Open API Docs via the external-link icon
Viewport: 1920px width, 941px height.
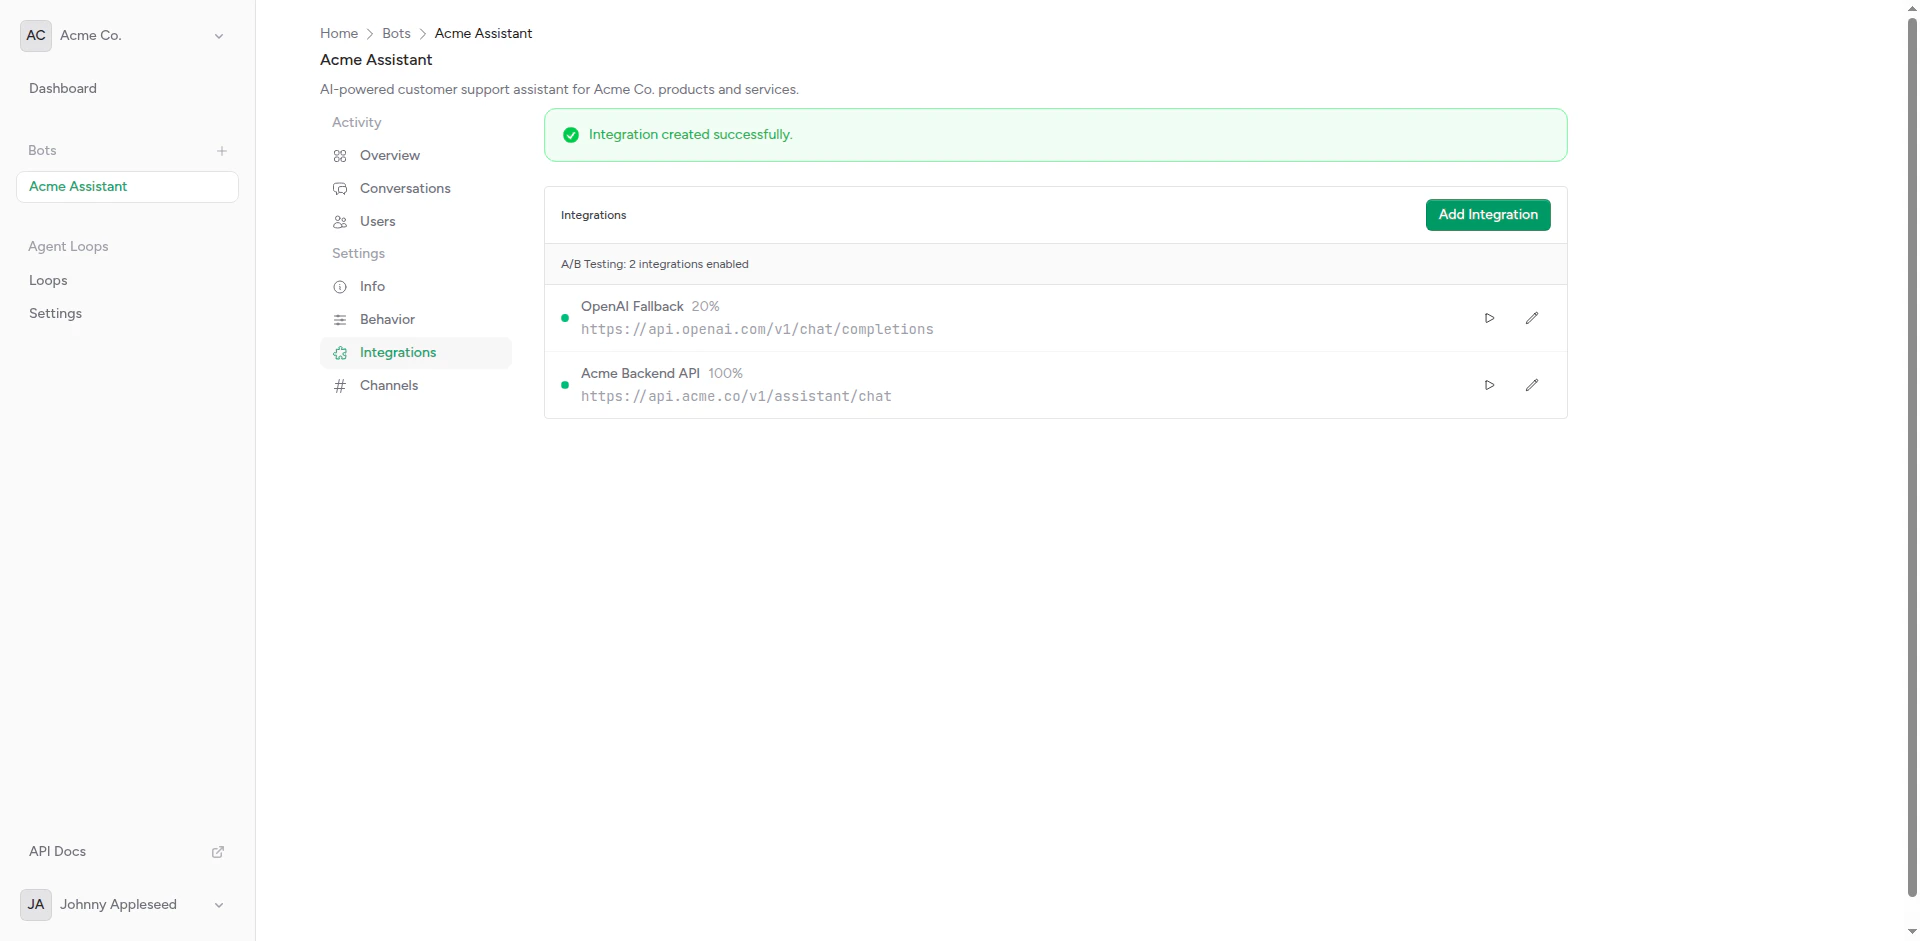(x=218, y=852)
